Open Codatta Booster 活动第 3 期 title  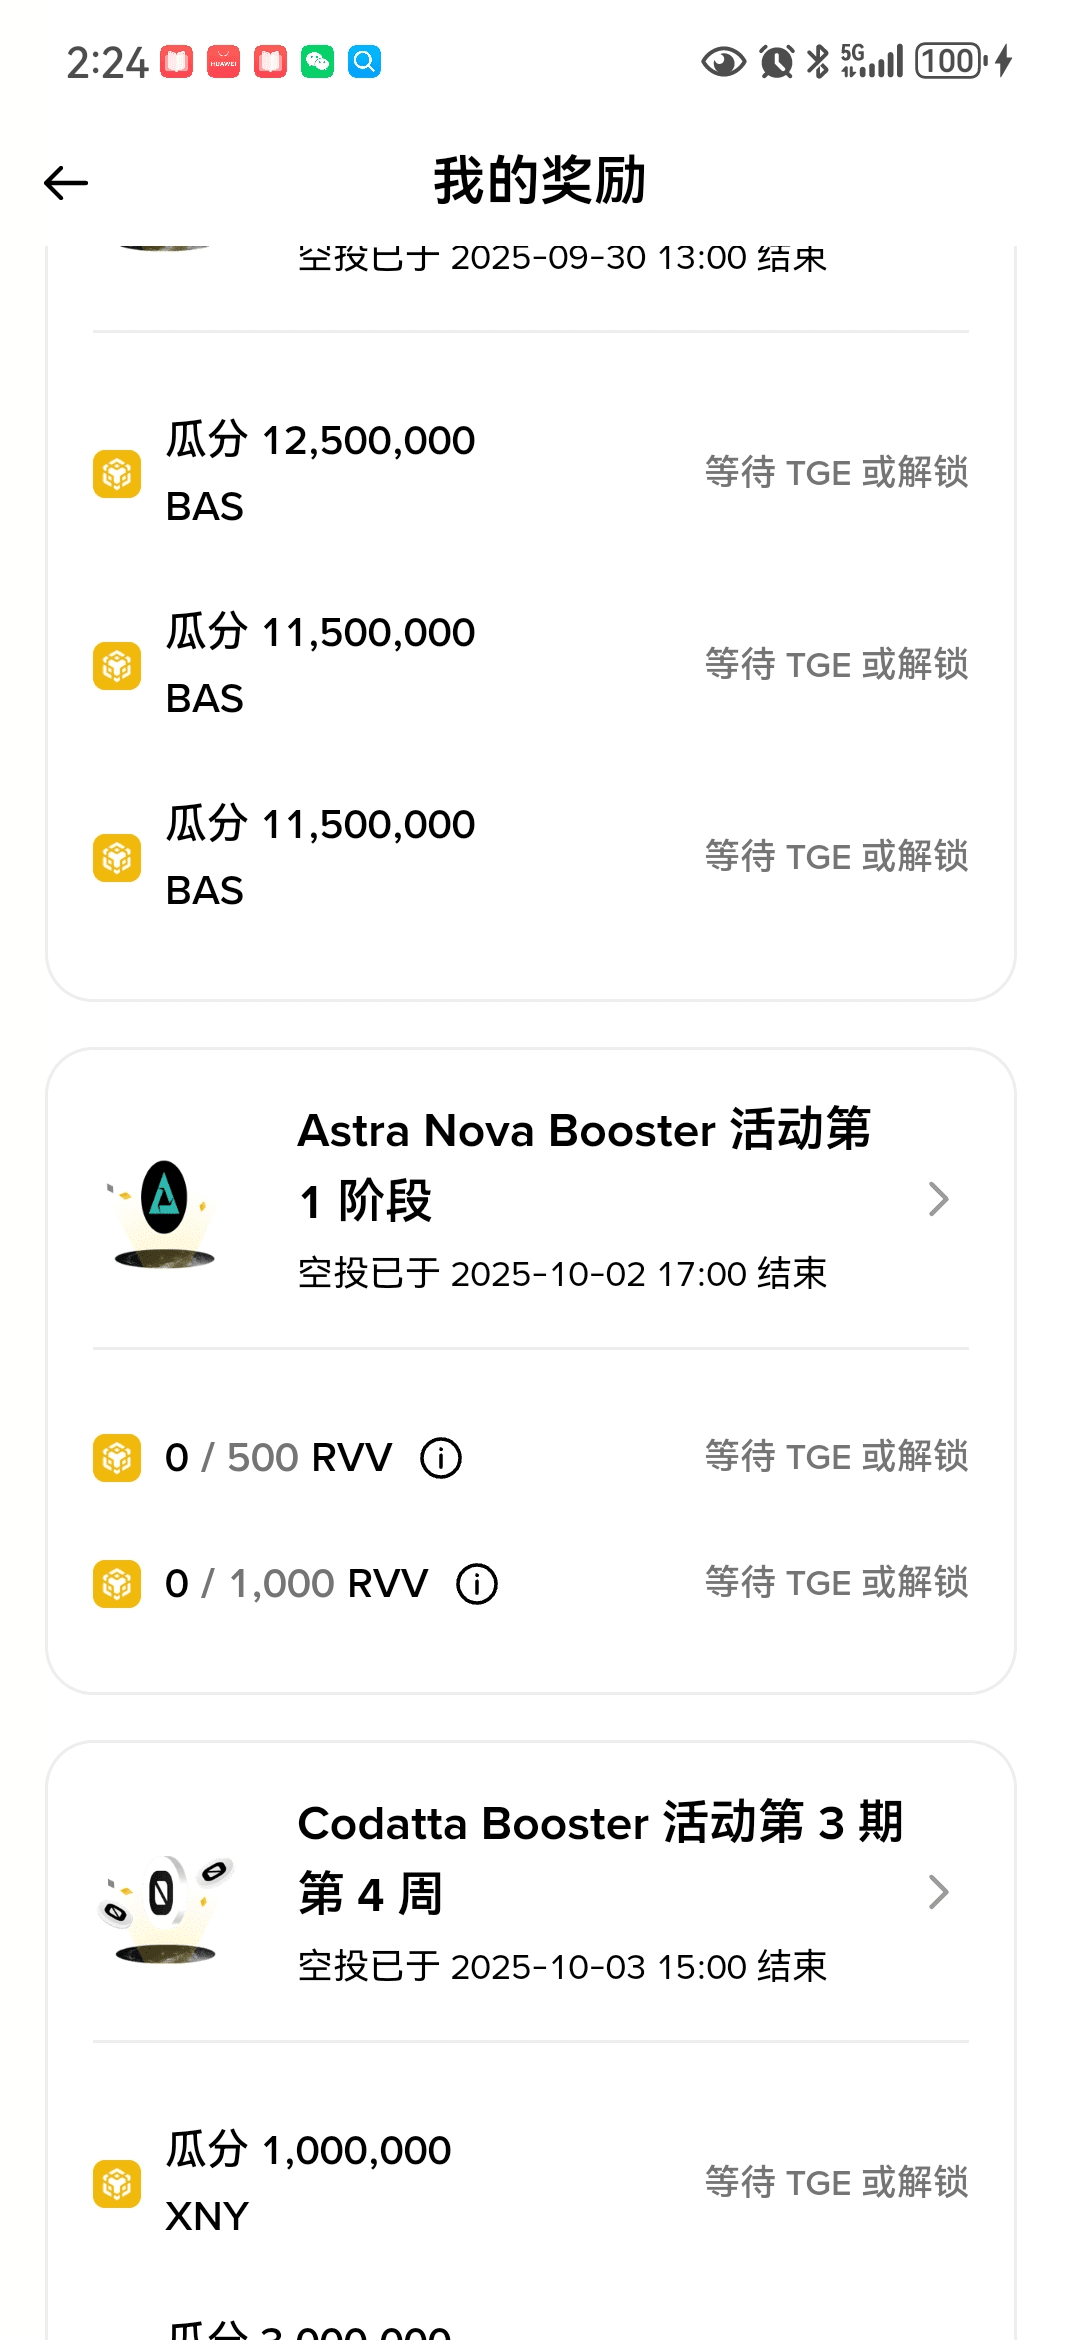[600, 1857]
